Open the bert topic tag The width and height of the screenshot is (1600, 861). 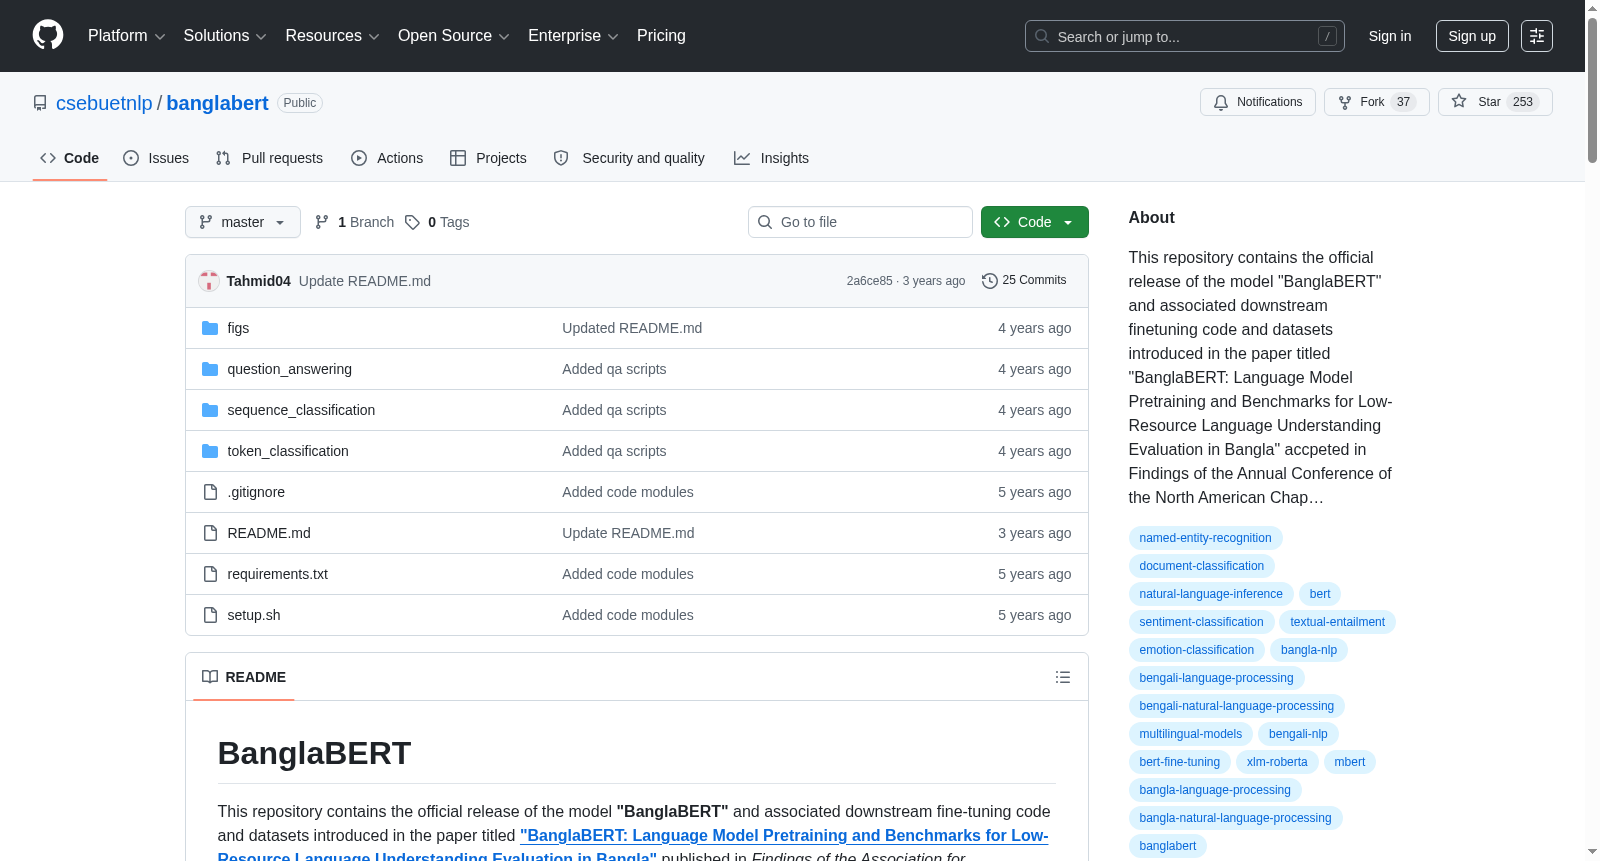coord(1320,594)
